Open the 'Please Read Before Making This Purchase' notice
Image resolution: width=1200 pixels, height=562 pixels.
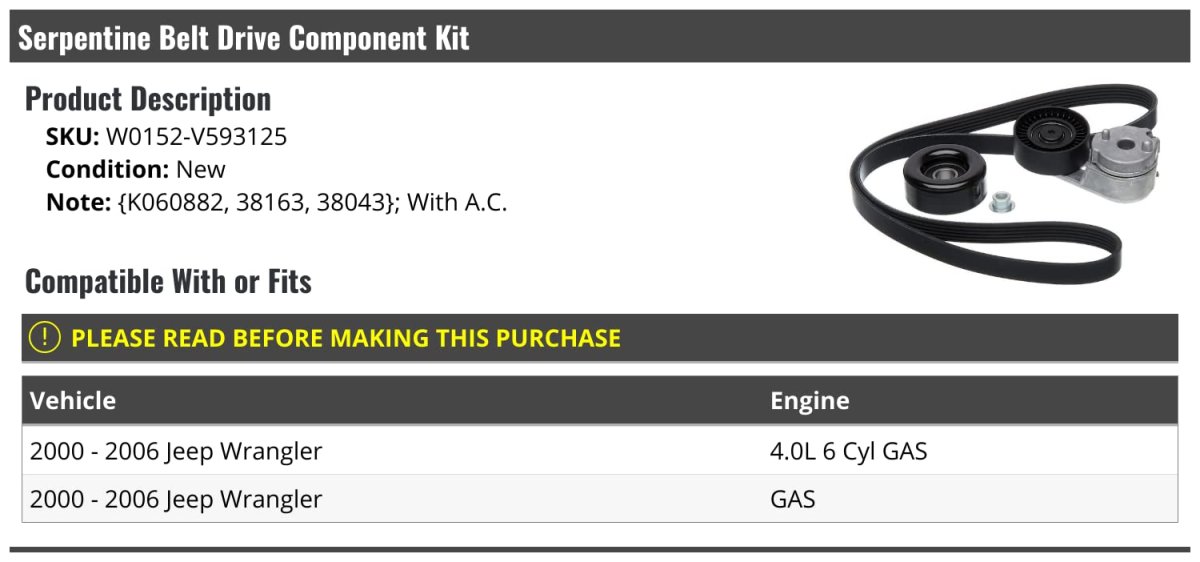click(345, 338)
